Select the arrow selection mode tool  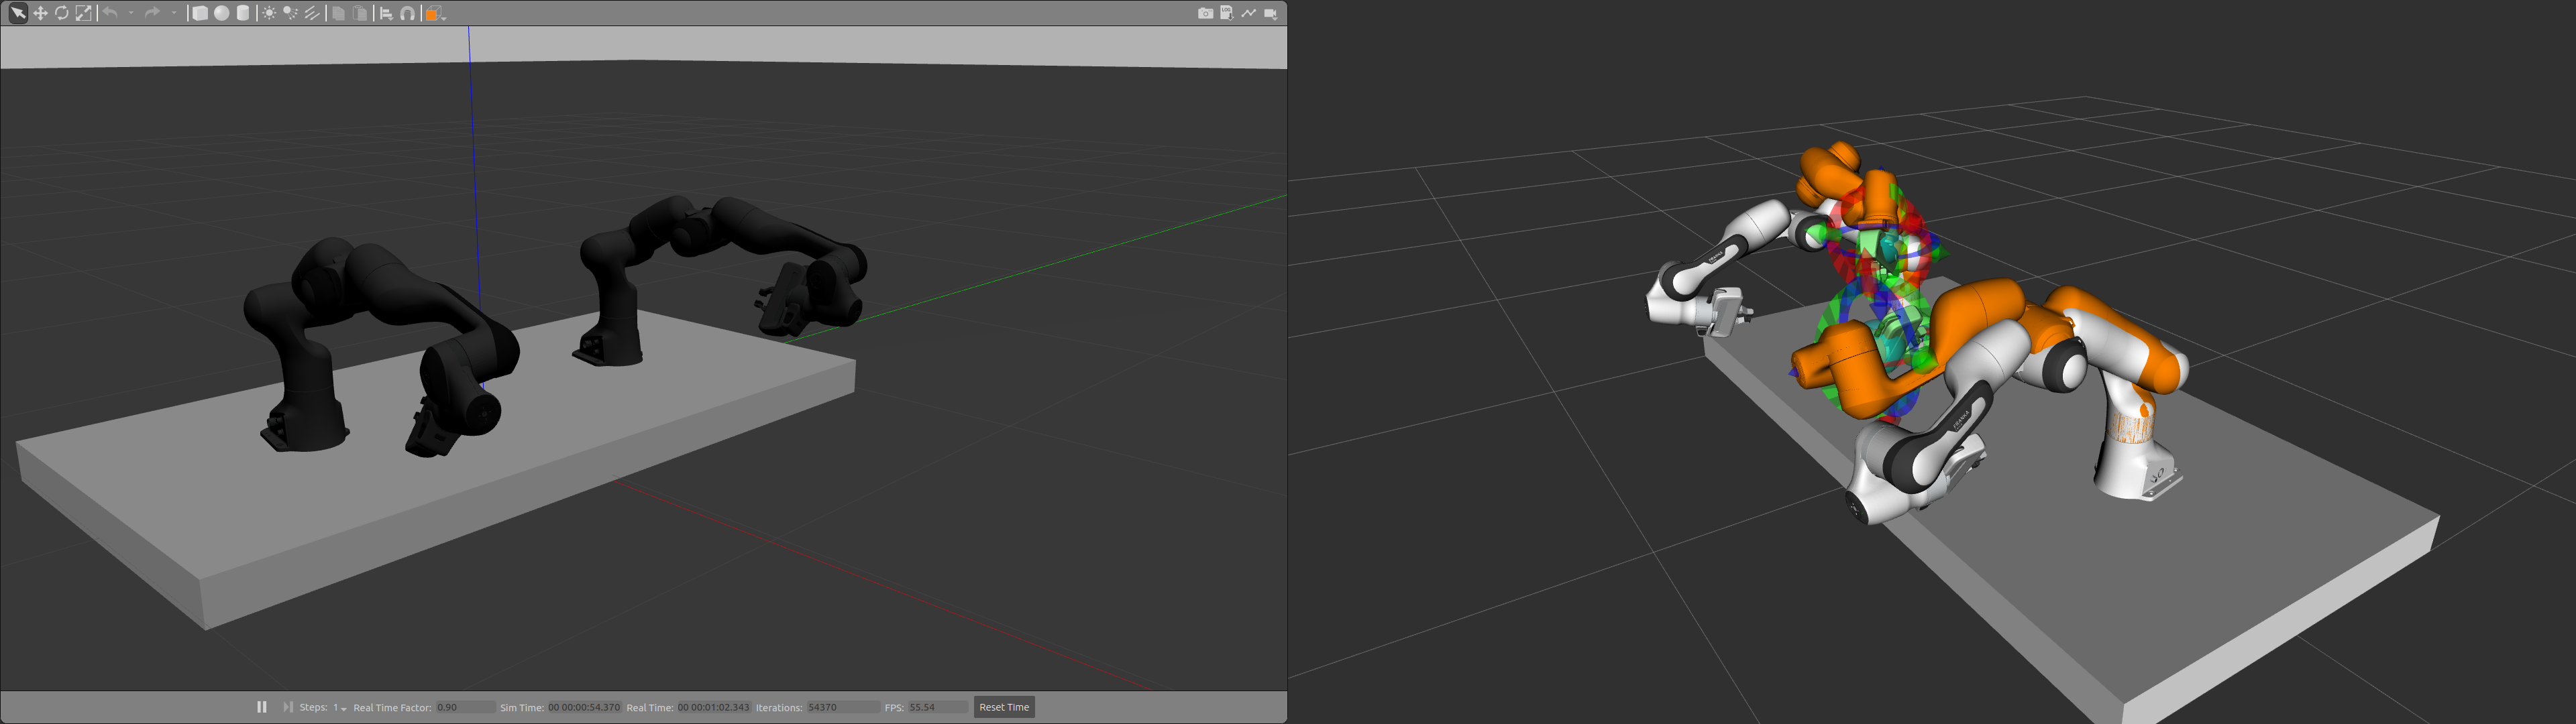(x=18, y=13)
